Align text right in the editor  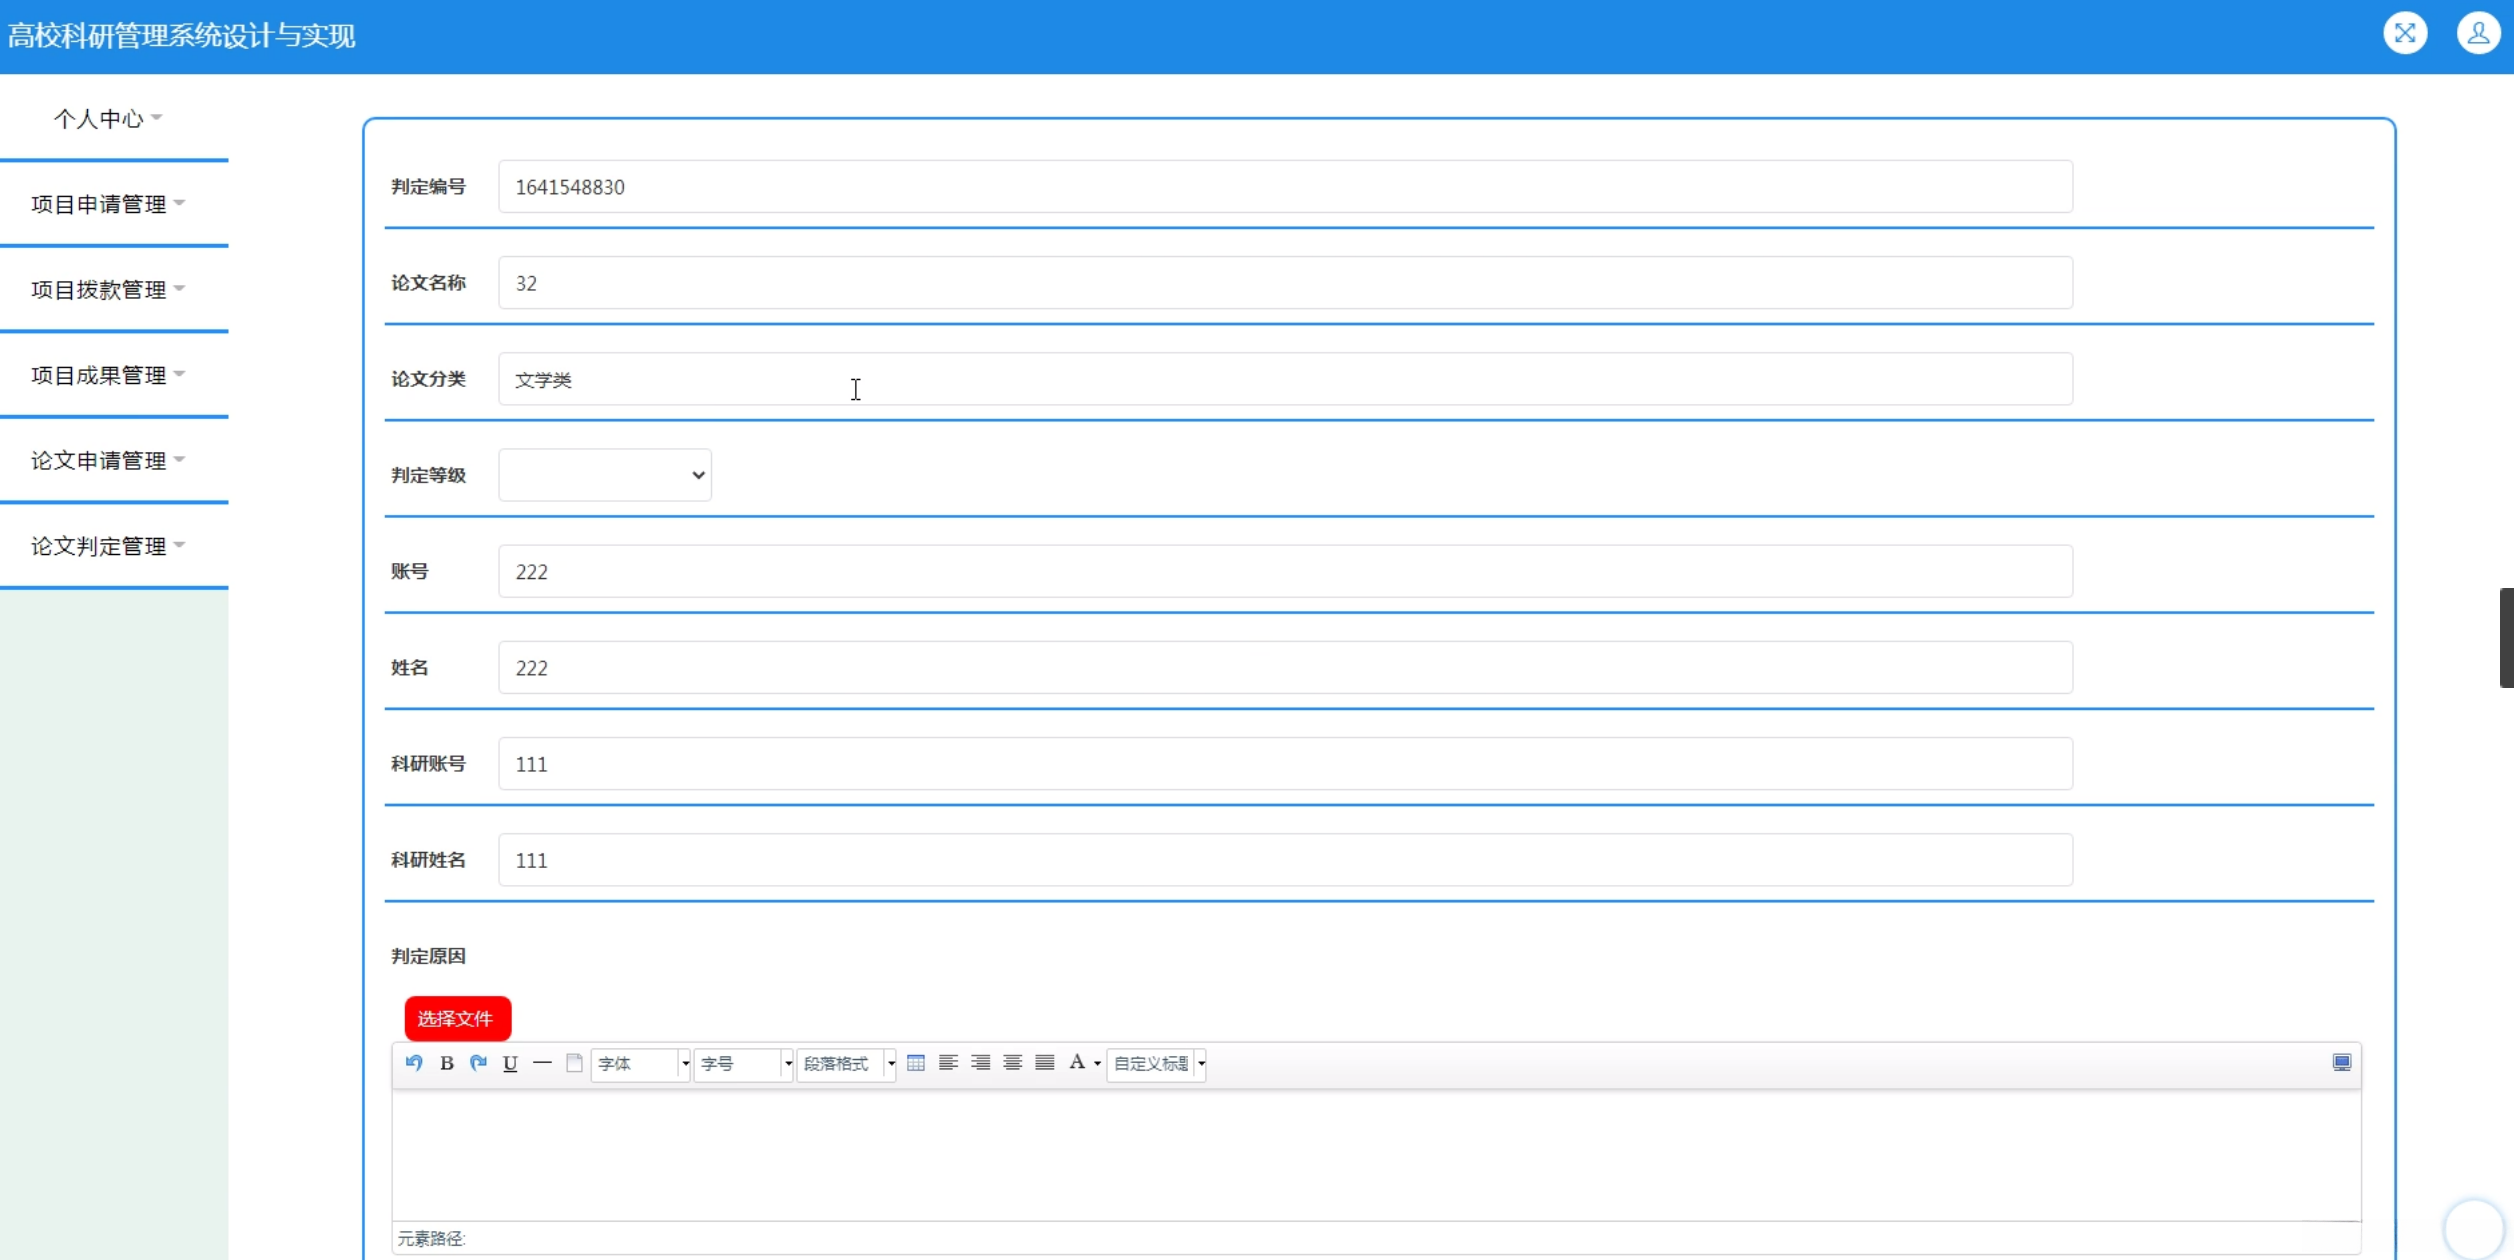(980, 1062)
